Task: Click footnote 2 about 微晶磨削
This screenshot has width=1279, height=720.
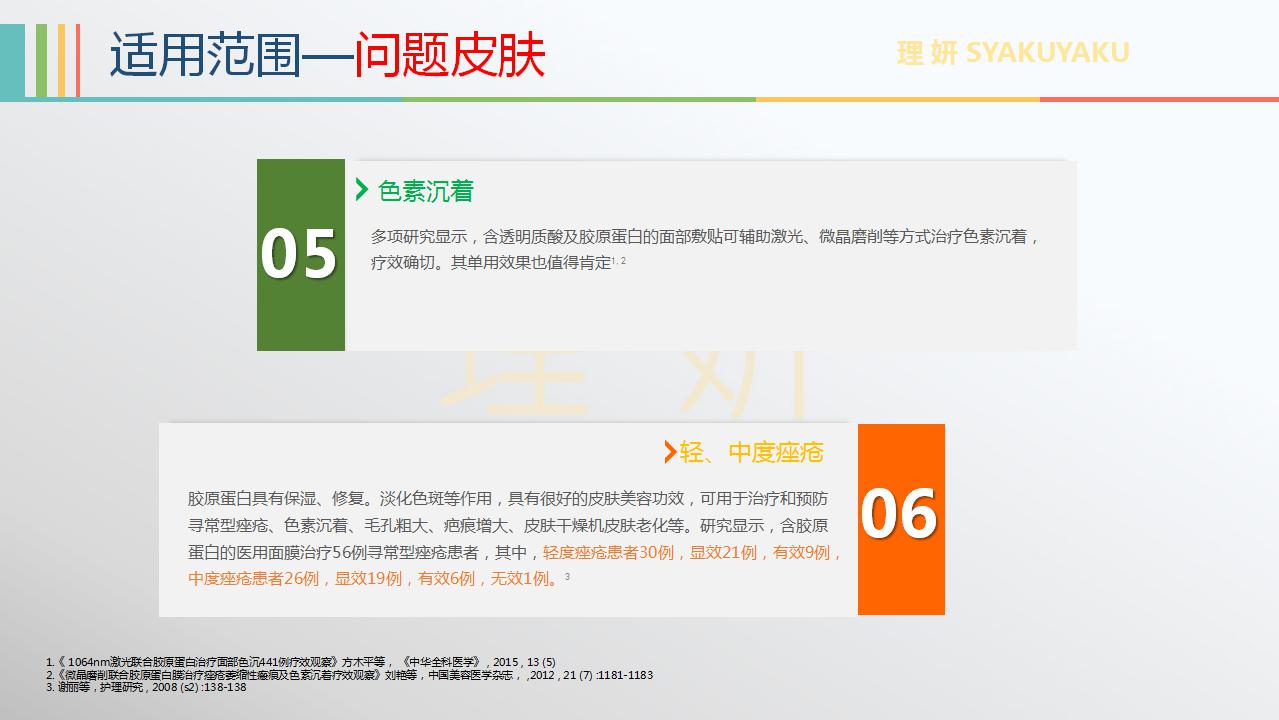Action: tap(349, 675)
